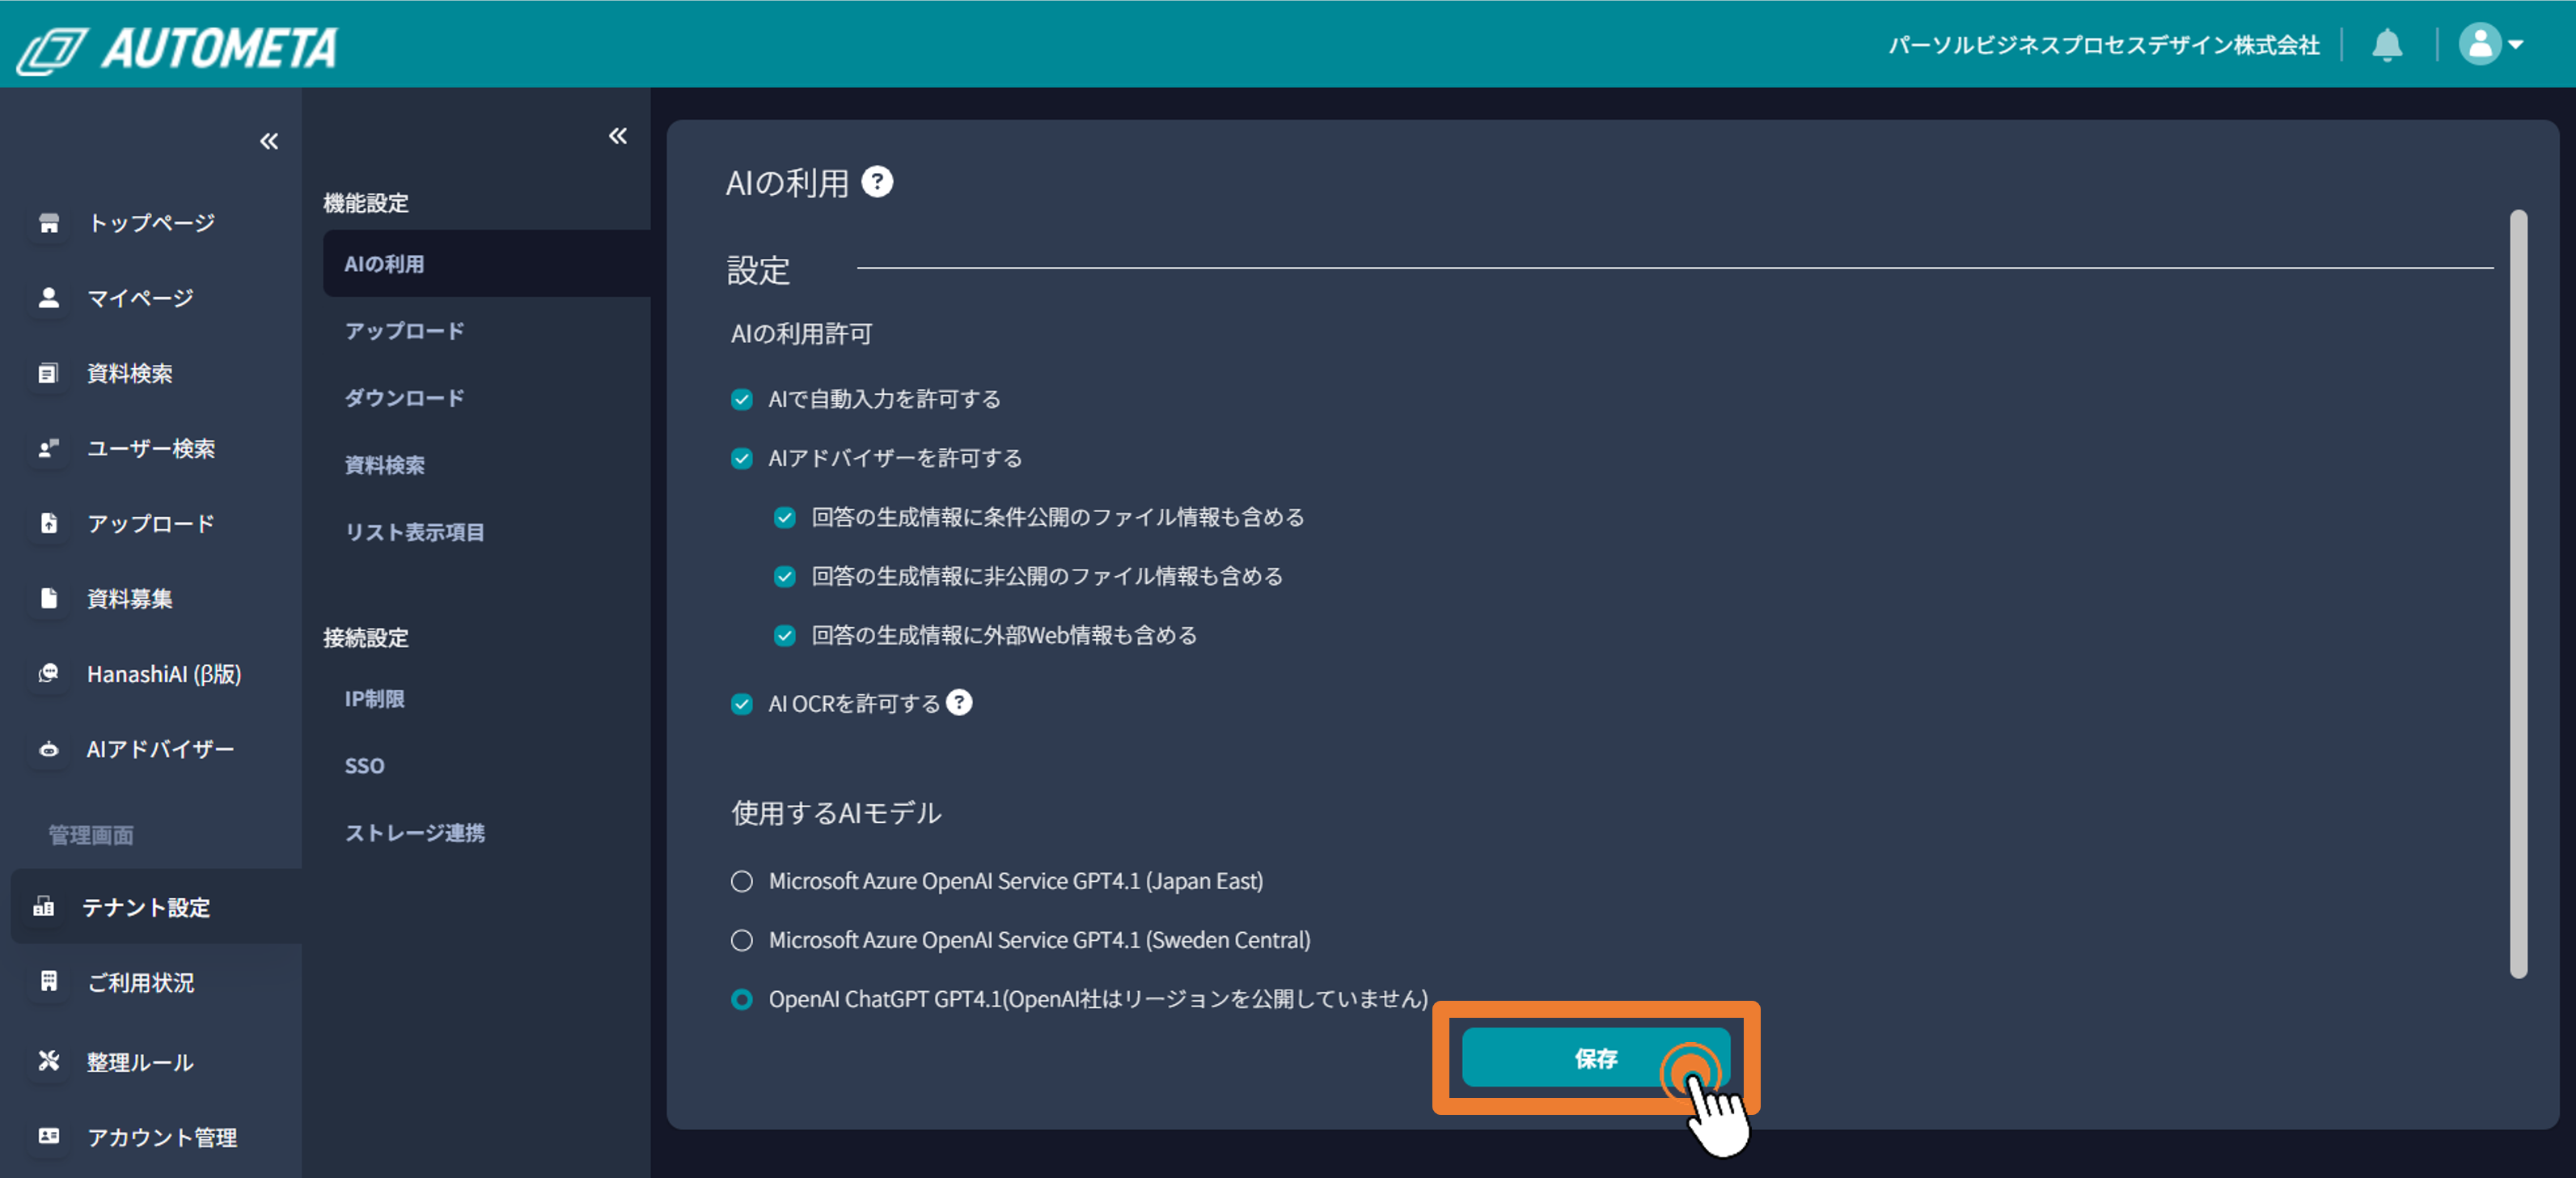Open help icon next to AIの利用 title
This screenshot has height=1178, width=2576.
(x=877, y=182)
